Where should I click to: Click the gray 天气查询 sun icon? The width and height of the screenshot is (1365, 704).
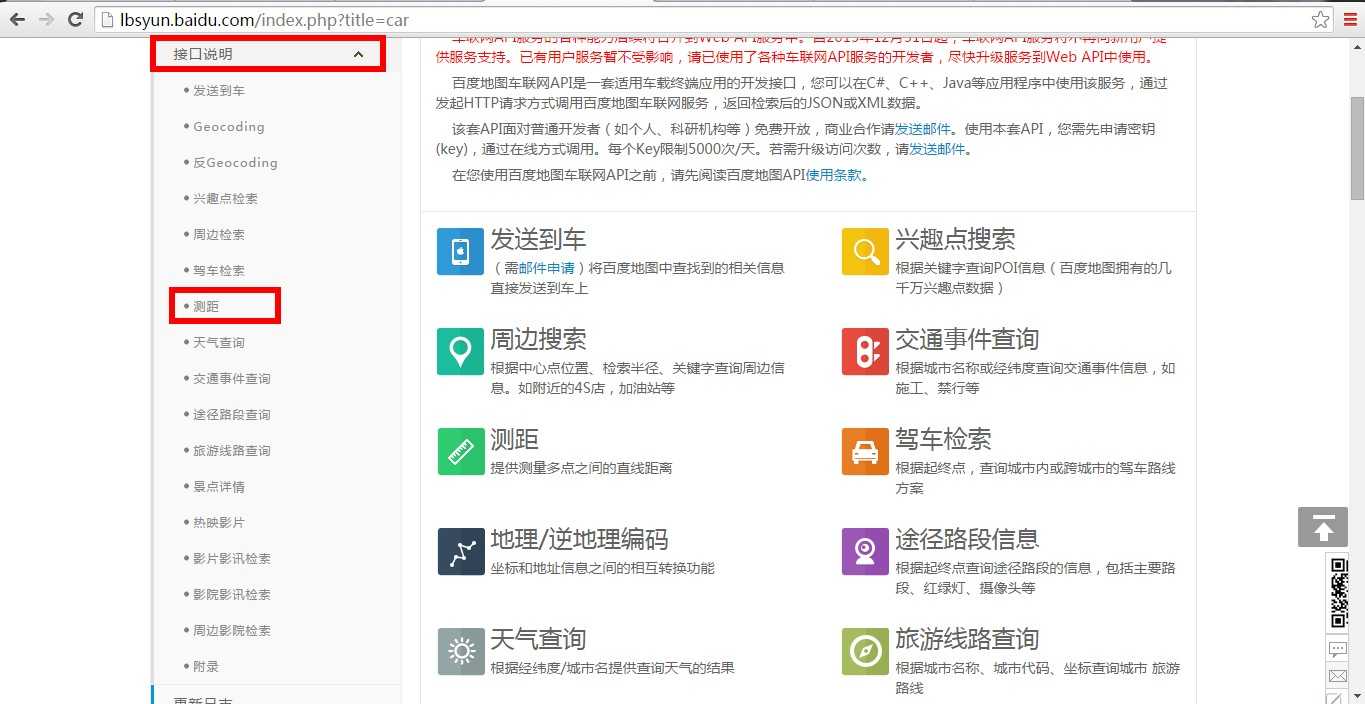click(x=460, y=651)
